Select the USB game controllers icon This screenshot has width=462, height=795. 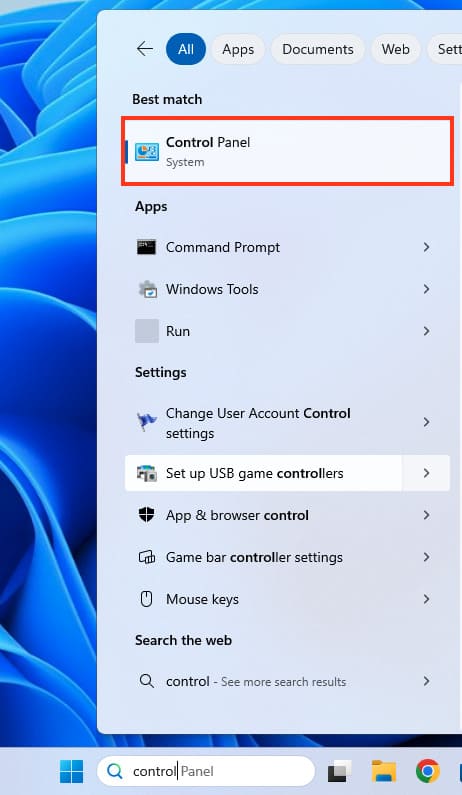pyautogui.click(x=147, y=473)
